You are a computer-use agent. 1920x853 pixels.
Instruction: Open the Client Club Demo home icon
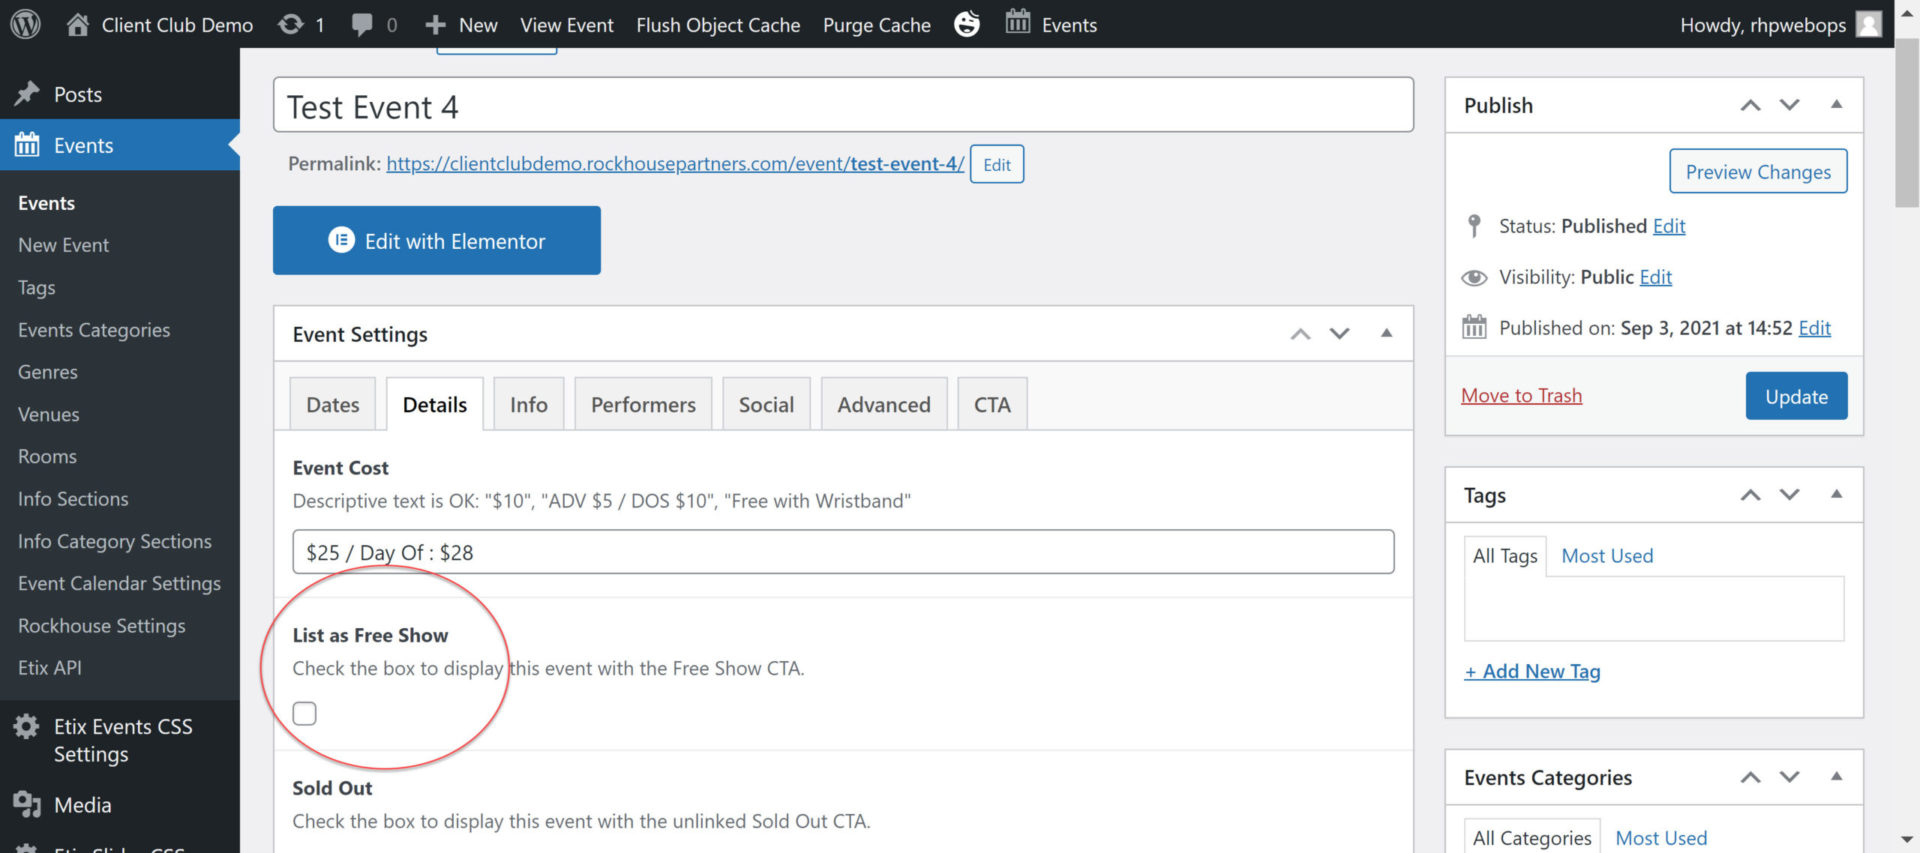click(78, 24)
